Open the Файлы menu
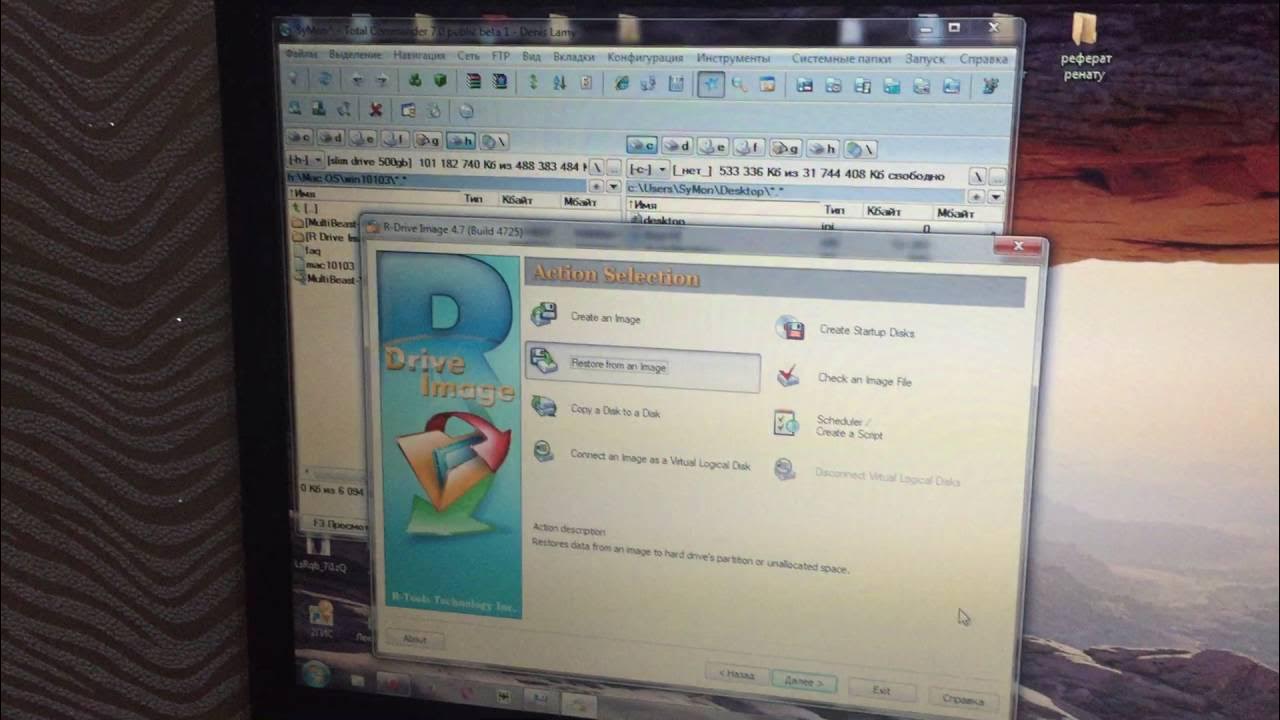1280x720 pixels. (x=301, y=55)
